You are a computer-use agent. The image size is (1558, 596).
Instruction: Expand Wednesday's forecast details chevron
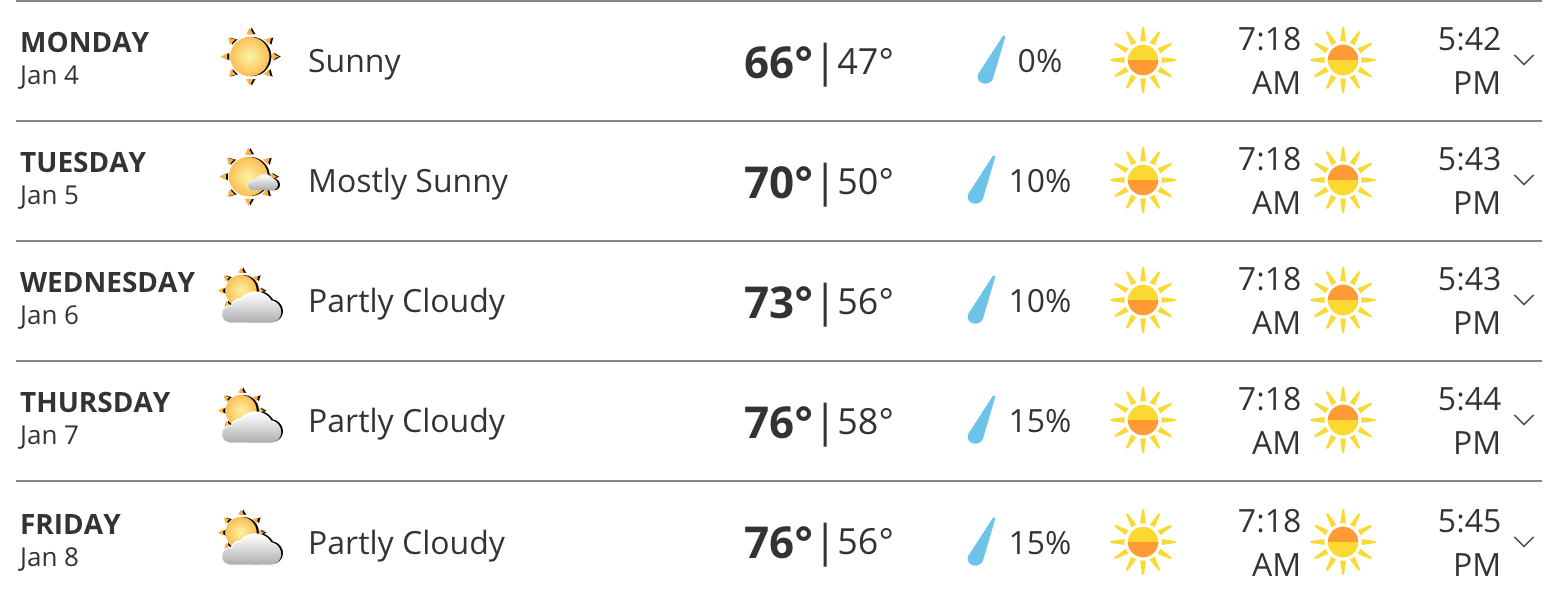click(1524, 301)
